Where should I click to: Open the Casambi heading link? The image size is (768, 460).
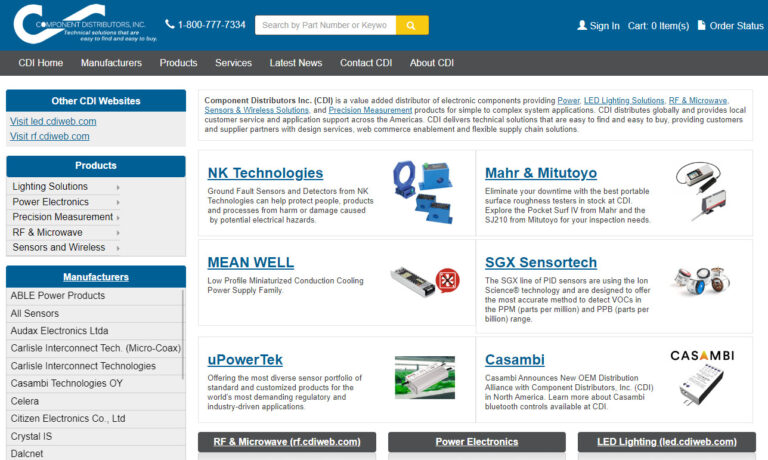(514, 360)
